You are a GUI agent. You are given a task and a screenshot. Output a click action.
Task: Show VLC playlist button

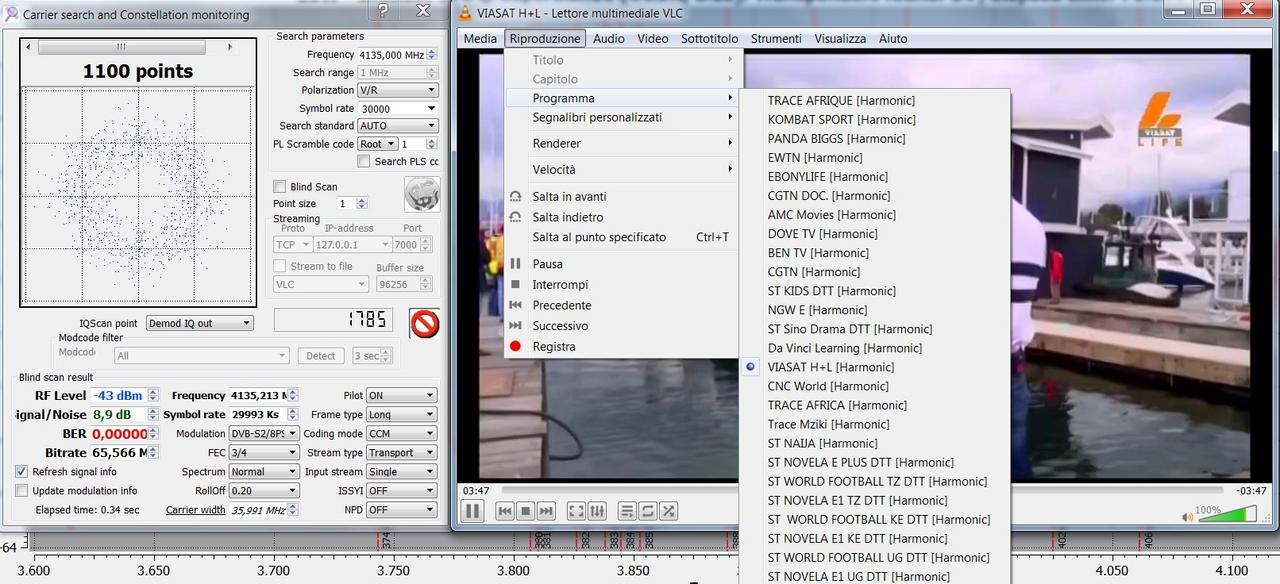pos(627,511)
